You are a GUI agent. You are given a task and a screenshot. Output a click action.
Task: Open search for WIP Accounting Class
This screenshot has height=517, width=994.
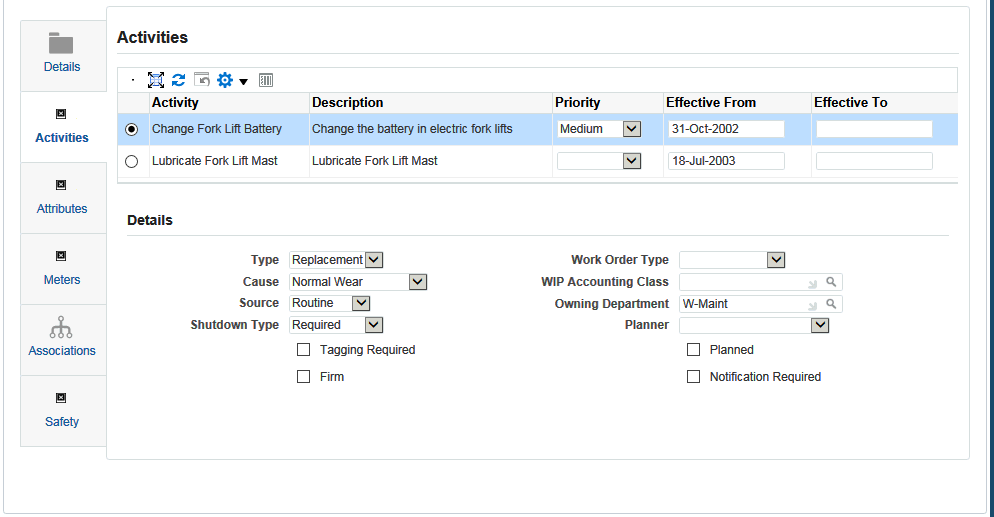click(x=831, y=282)
